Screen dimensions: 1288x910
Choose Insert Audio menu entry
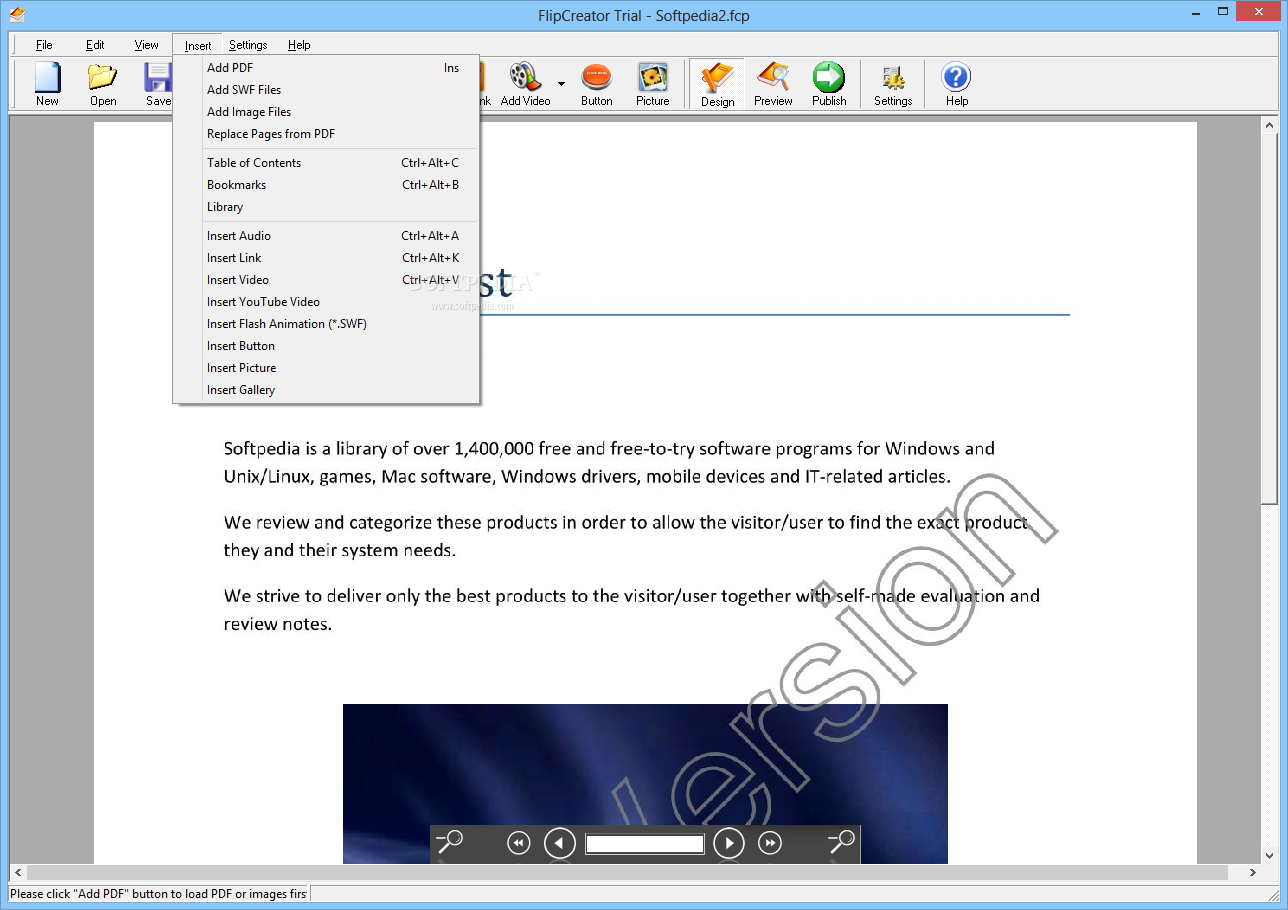(326, 236)
